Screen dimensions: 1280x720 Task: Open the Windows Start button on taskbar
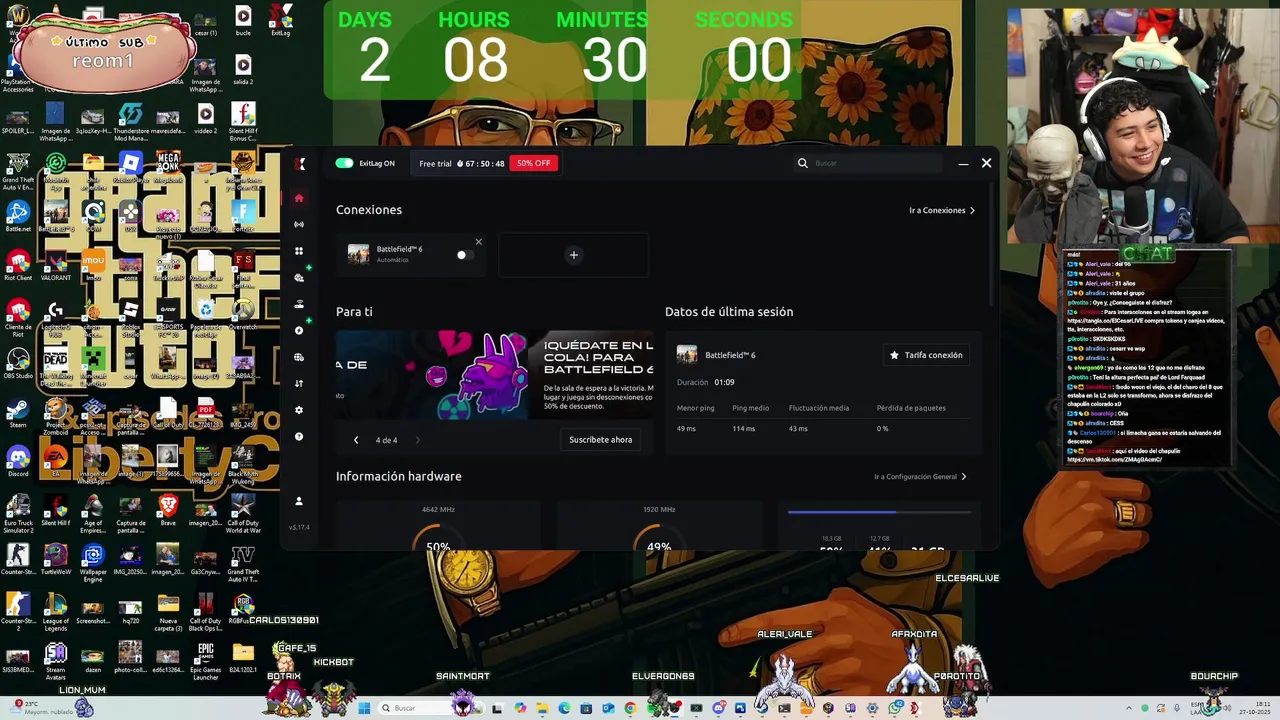tap(364, 708)
